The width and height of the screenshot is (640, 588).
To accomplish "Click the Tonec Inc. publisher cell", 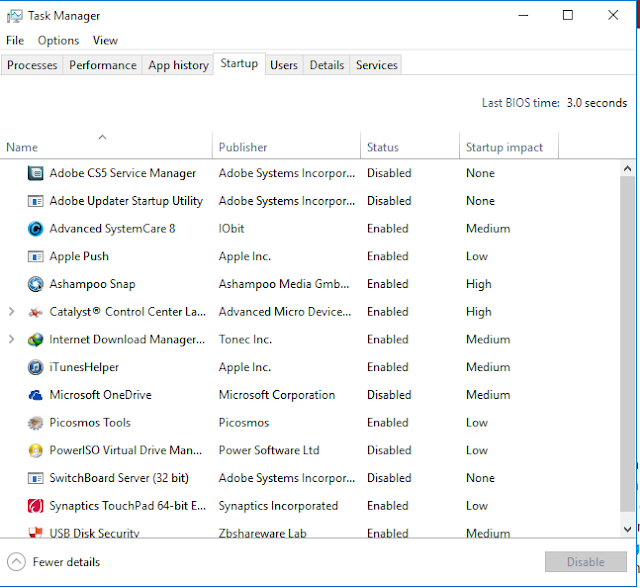I will (245, 339).
